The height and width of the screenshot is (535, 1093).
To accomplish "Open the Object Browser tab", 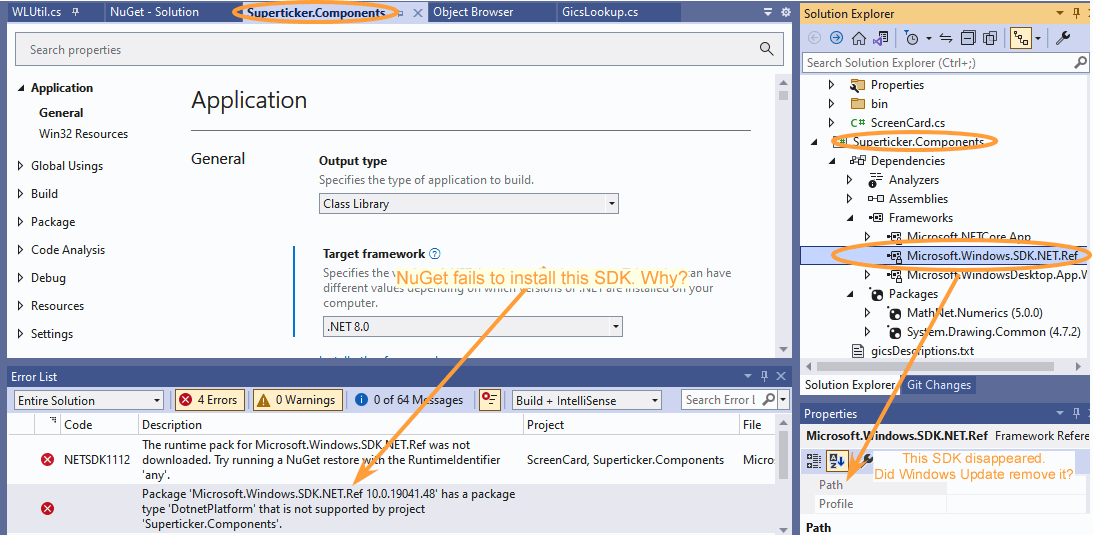I will click(x=473, y=12).
